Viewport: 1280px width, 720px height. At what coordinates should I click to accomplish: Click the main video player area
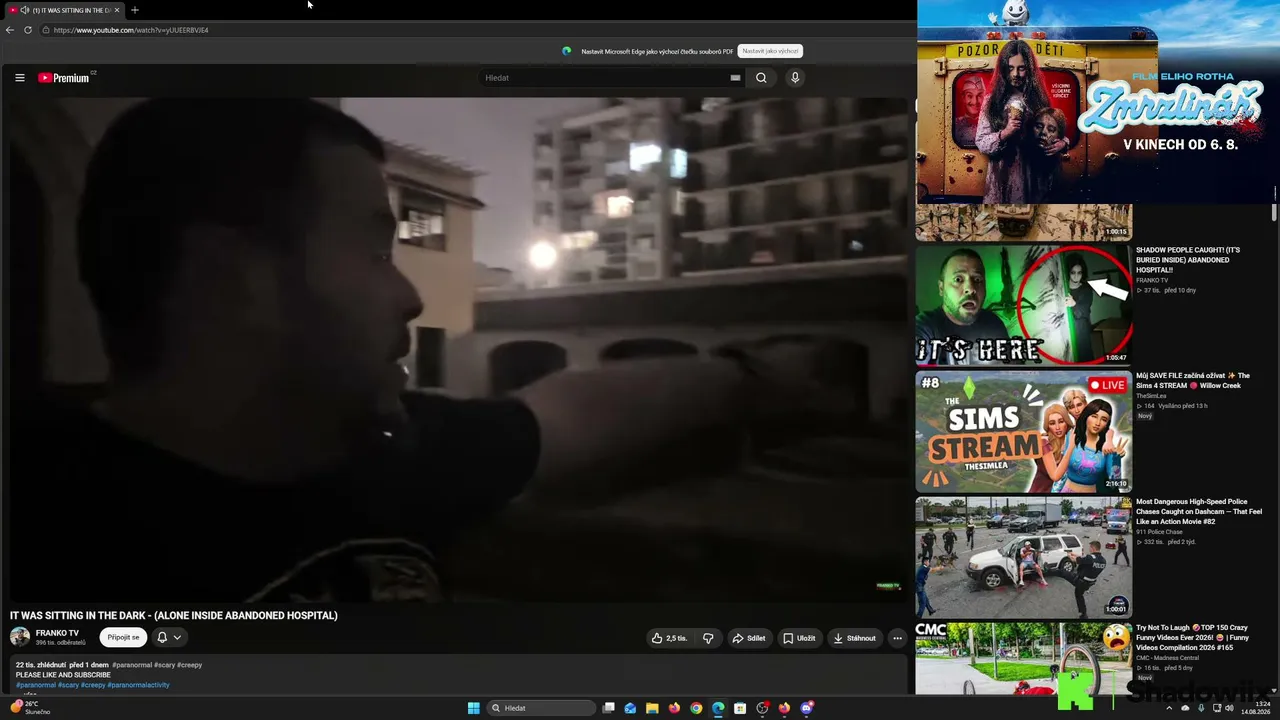458,350
